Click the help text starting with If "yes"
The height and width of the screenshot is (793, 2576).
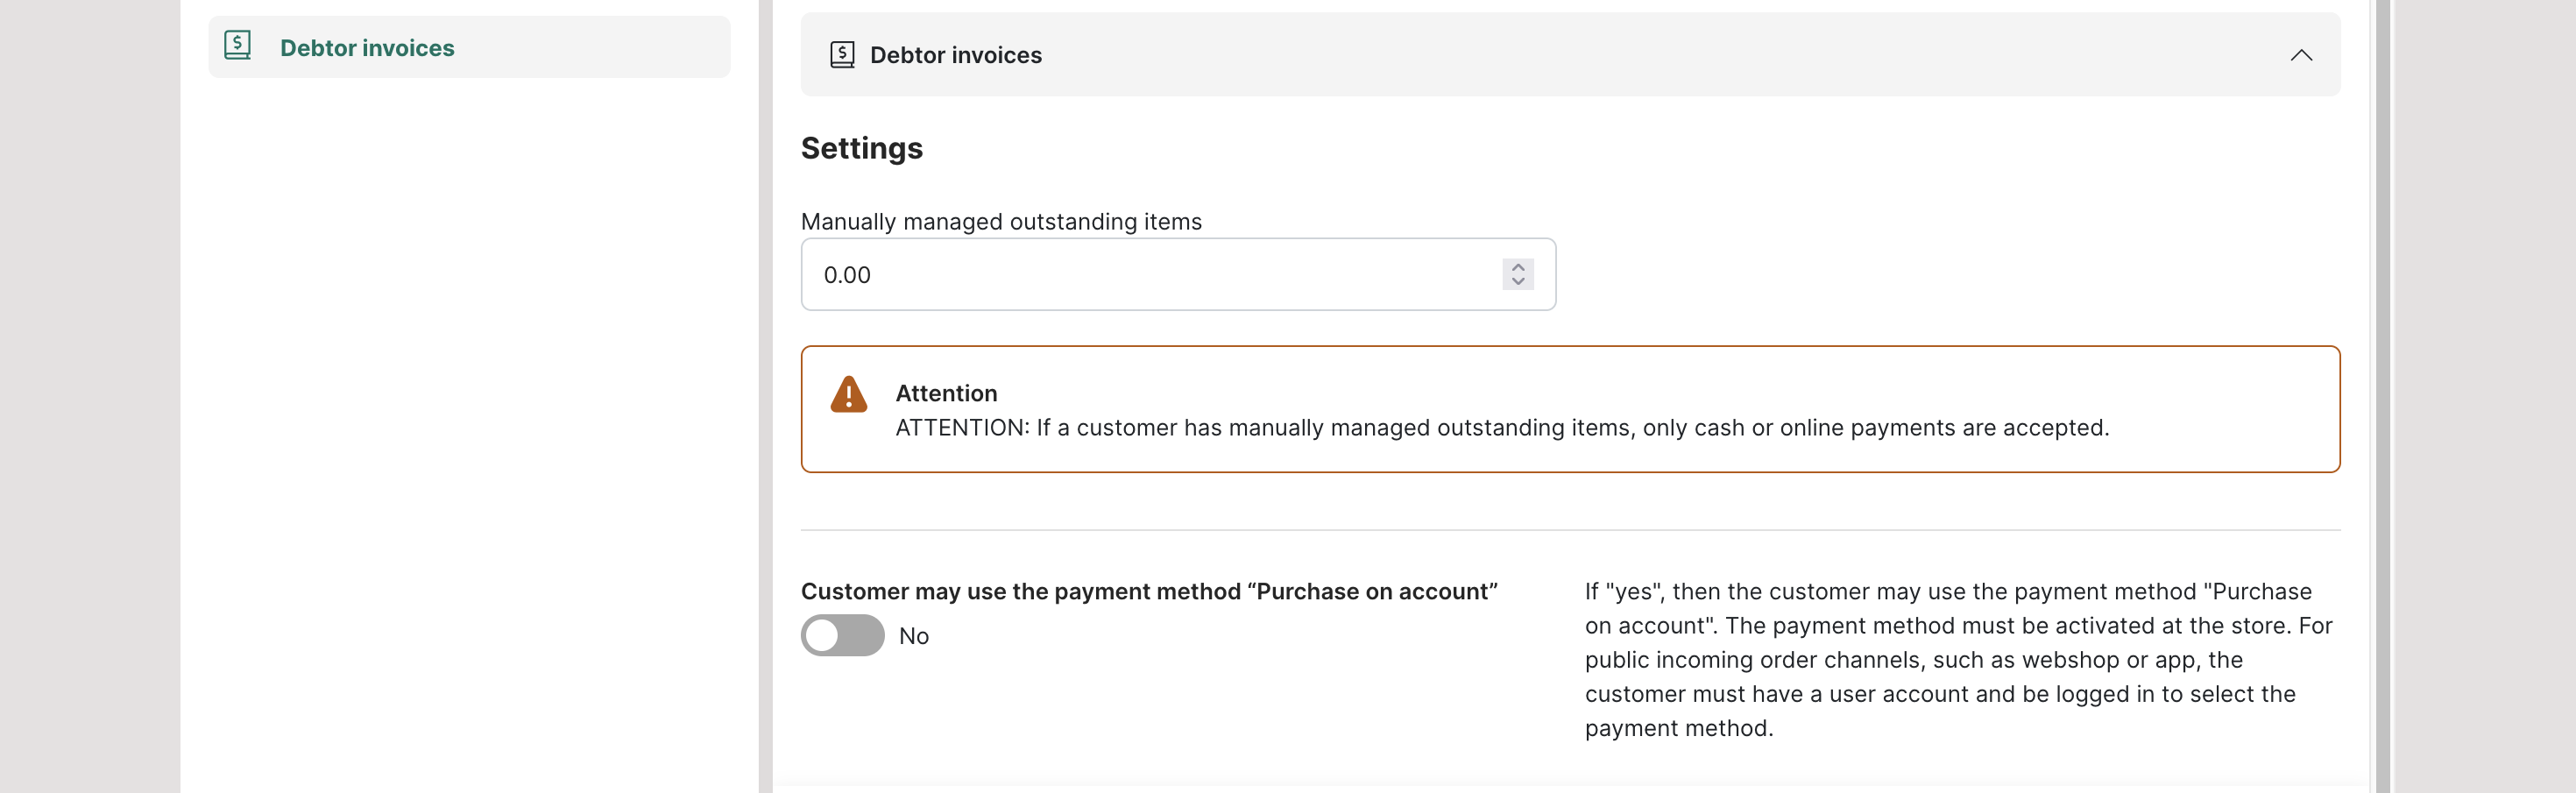click(1957, 659)
